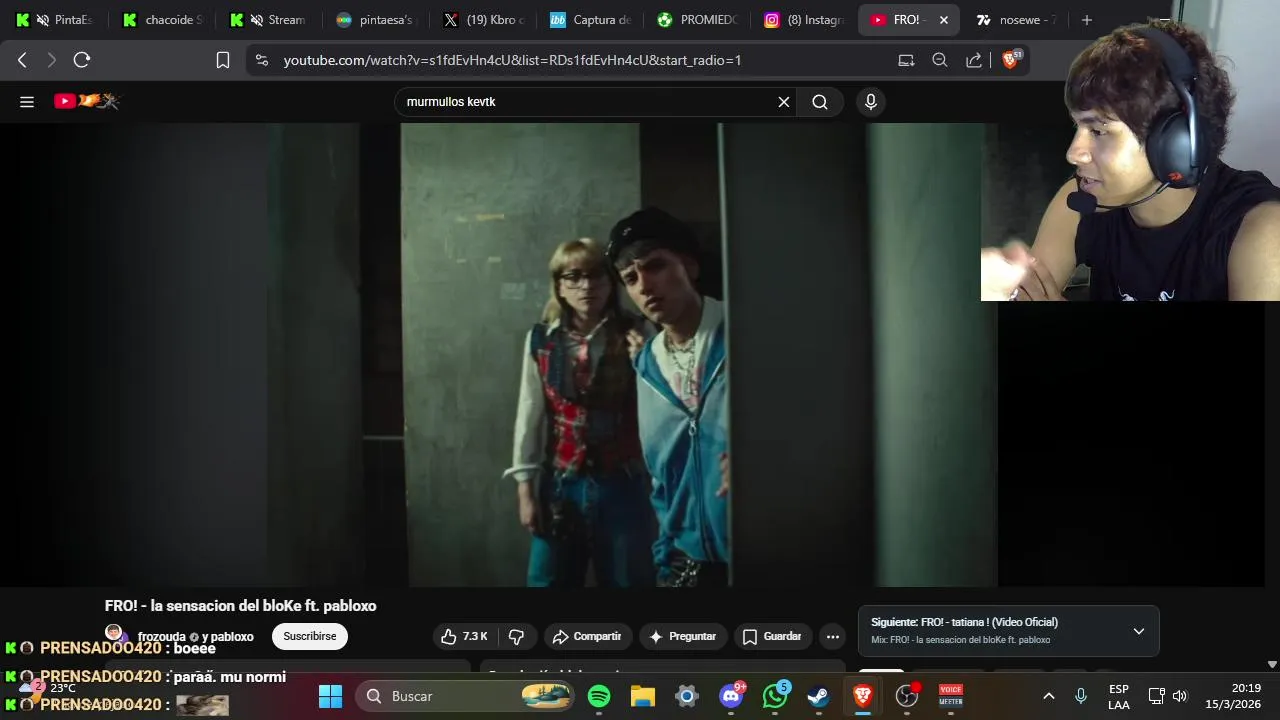The width and height of the screenshot is (1280, 720).
Task: Click the Windows taskbar Buscar box
Action: (465, 696)
